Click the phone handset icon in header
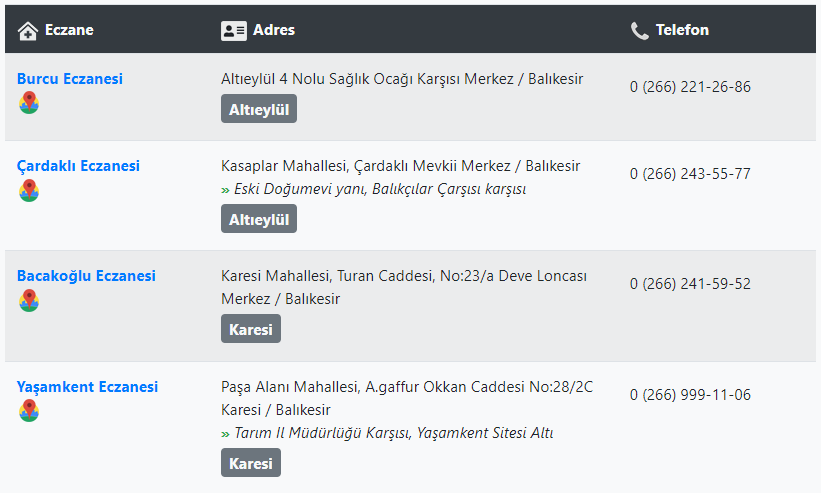Screen dimensions: 821x493 (639, 31)
